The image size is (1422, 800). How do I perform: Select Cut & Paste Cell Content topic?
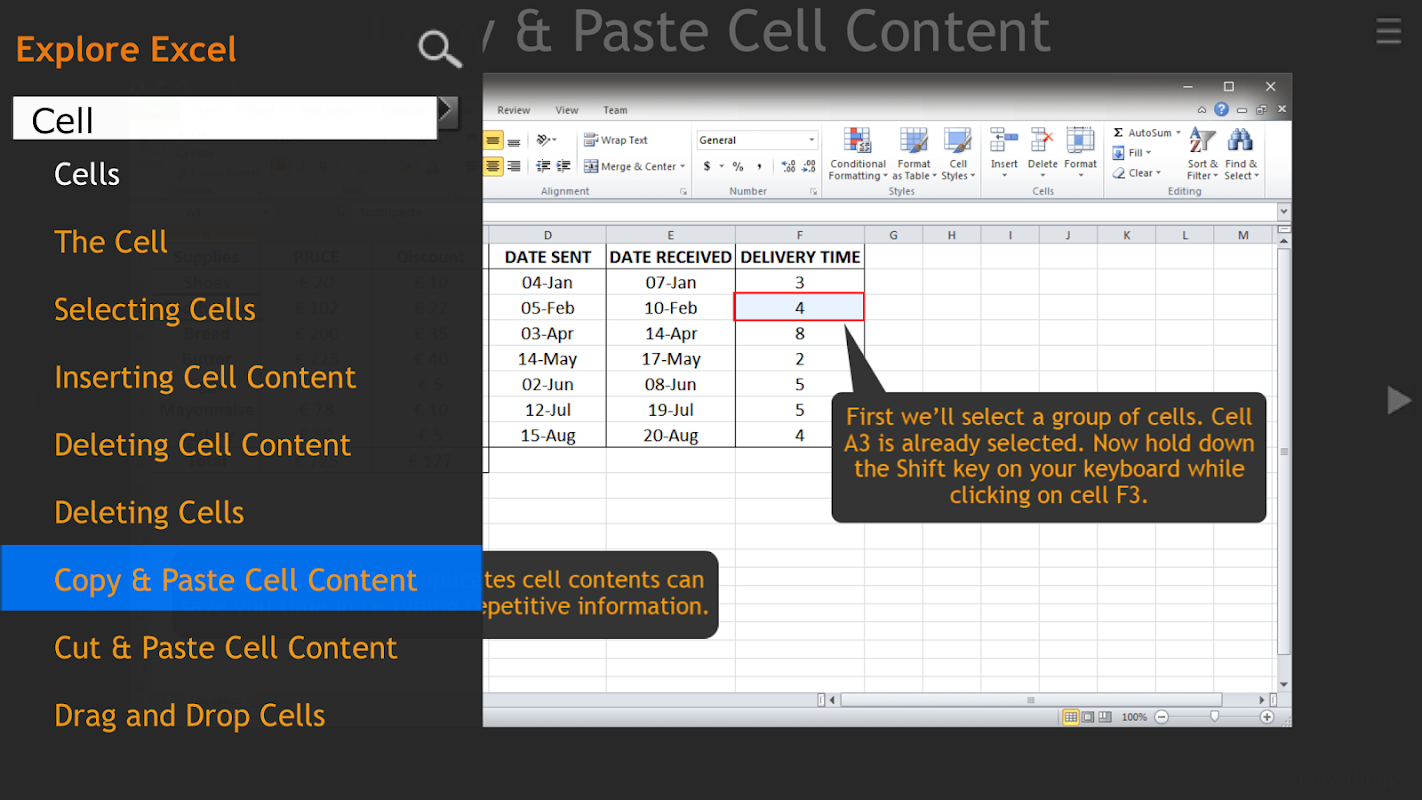pos(226,648)
